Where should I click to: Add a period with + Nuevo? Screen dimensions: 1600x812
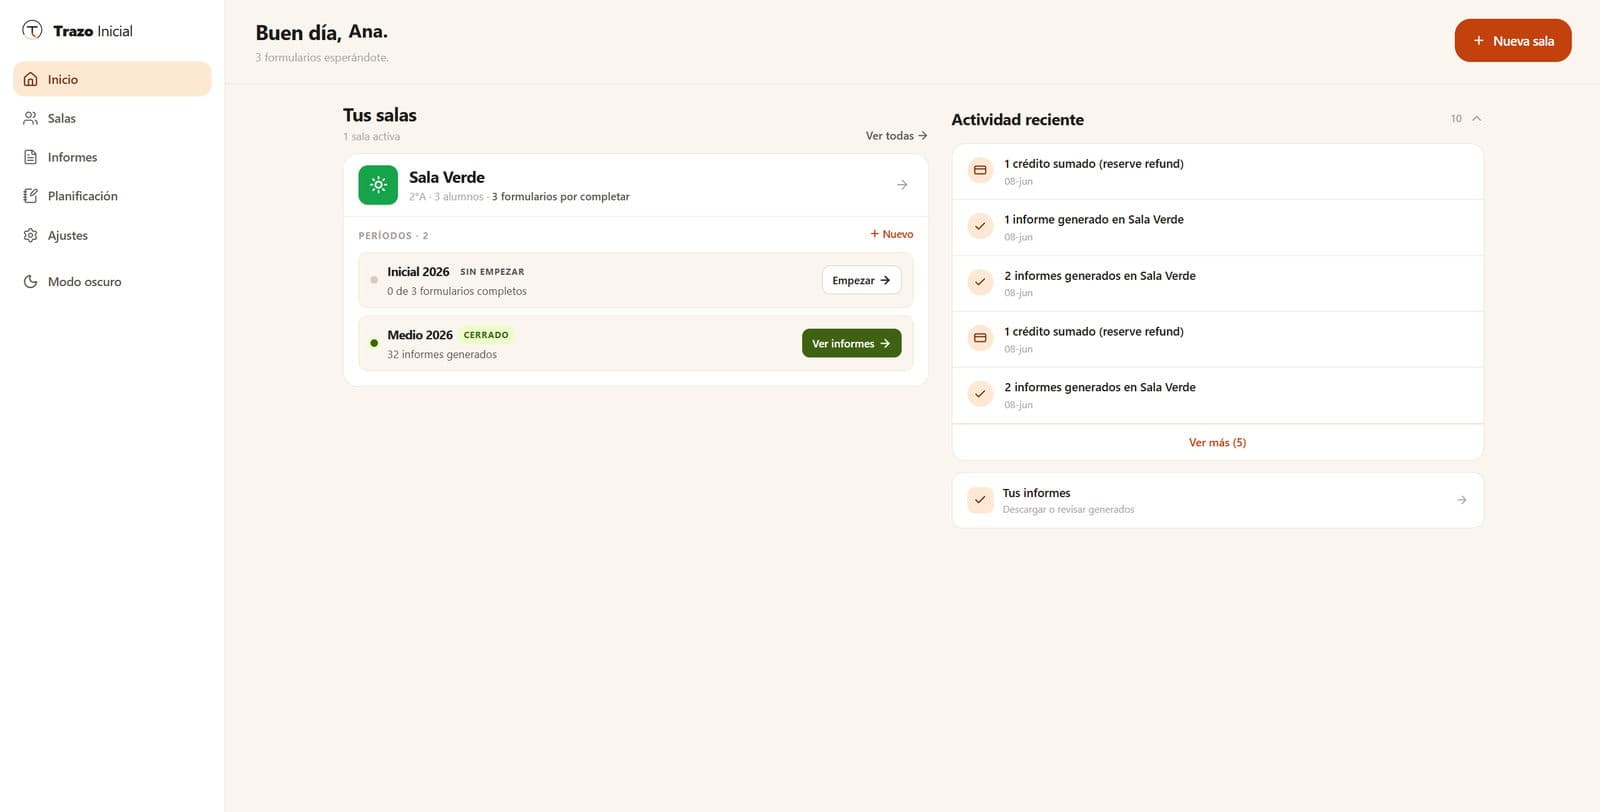coord(891,234)
